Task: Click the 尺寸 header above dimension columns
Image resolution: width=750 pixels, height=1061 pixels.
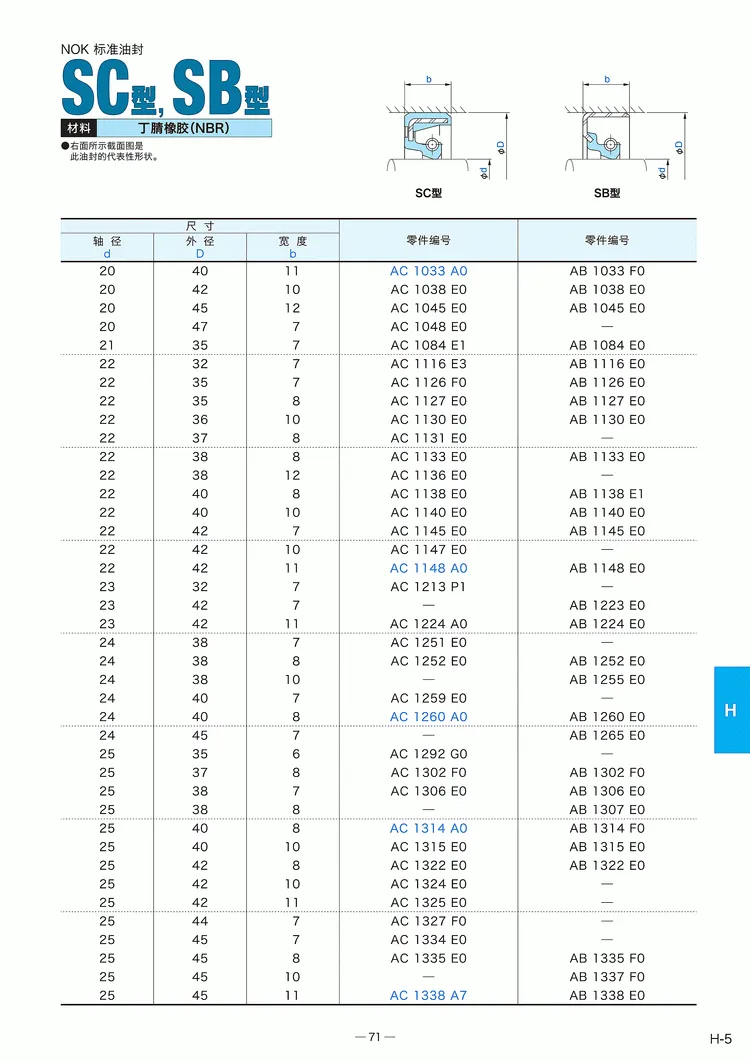Action: click(x=200, y=226)
